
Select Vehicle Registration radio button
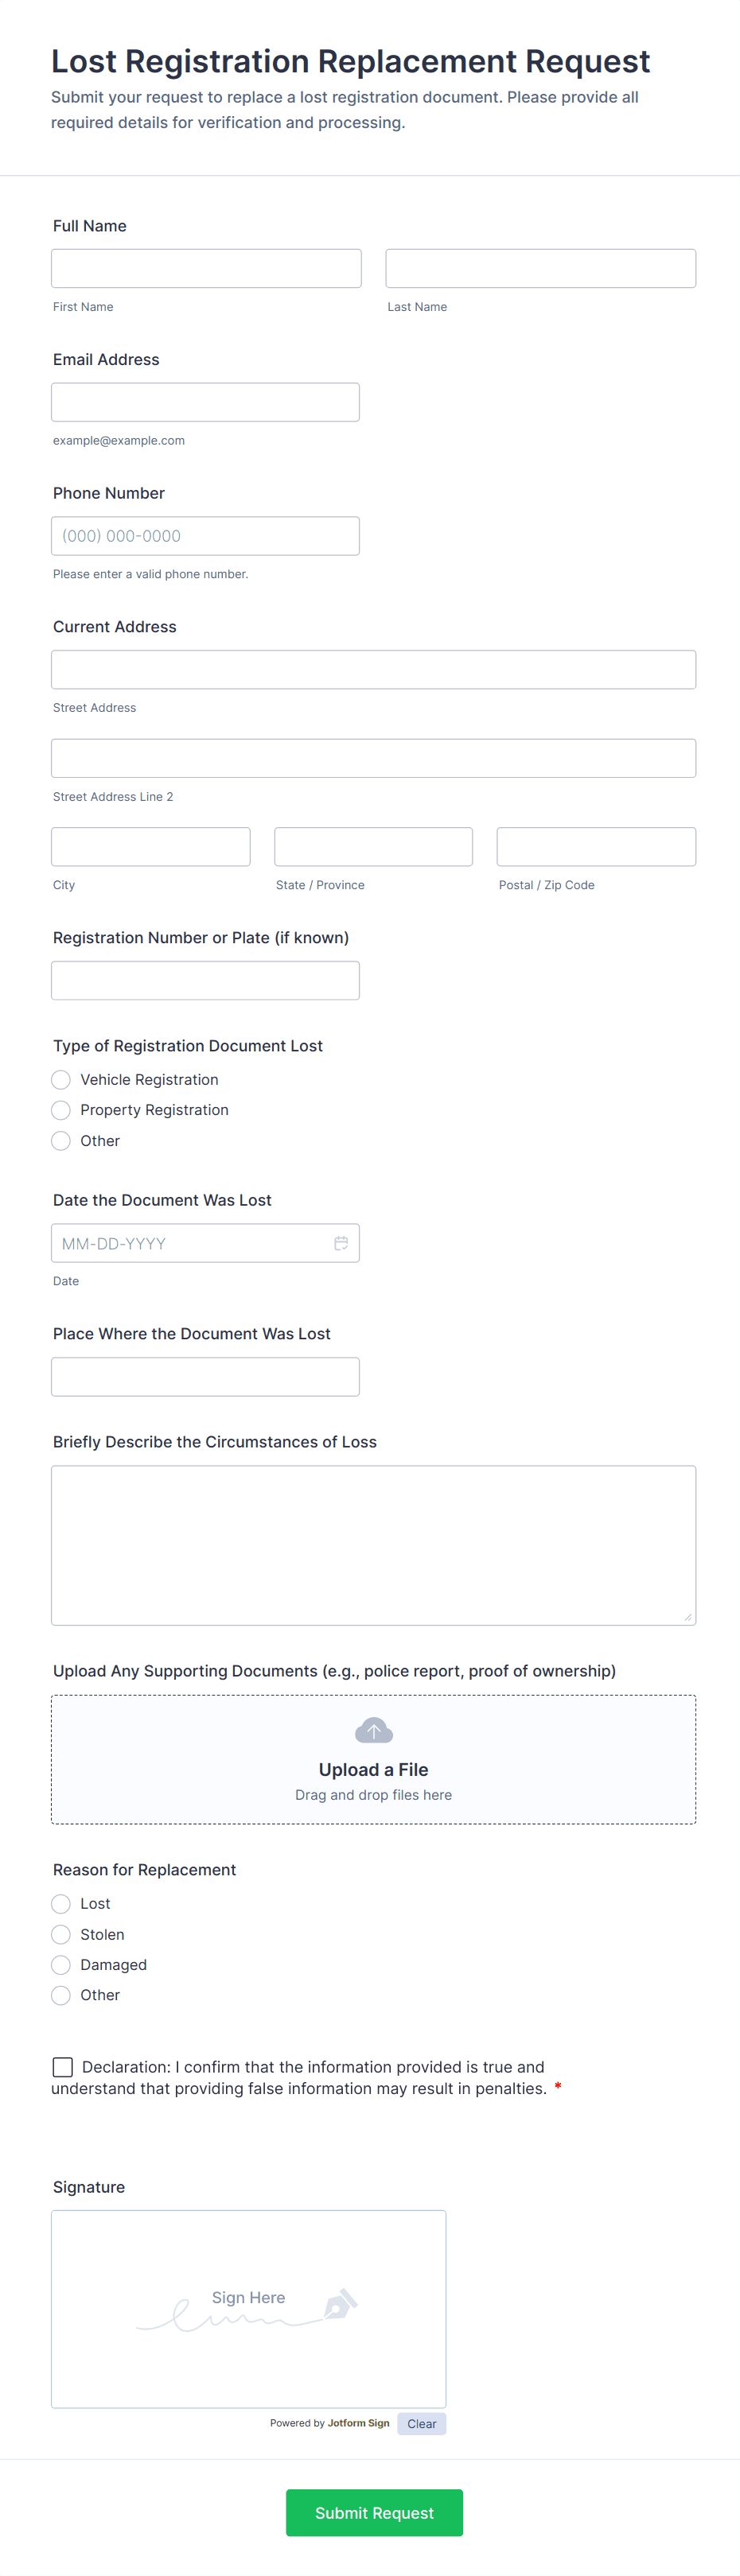pyautogui.click(x=61, y=1080)
